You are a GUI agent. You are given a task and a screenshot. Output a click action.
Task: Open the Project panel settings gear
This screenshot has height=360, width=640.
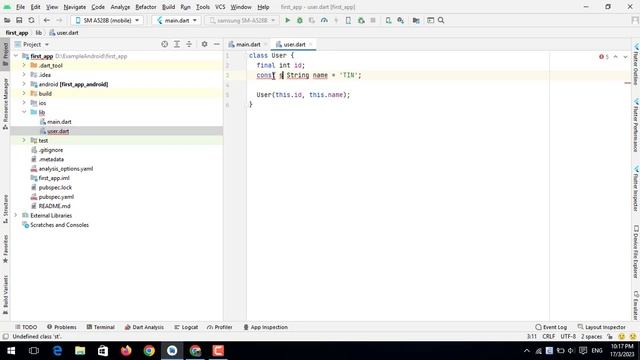pos(204,44)
